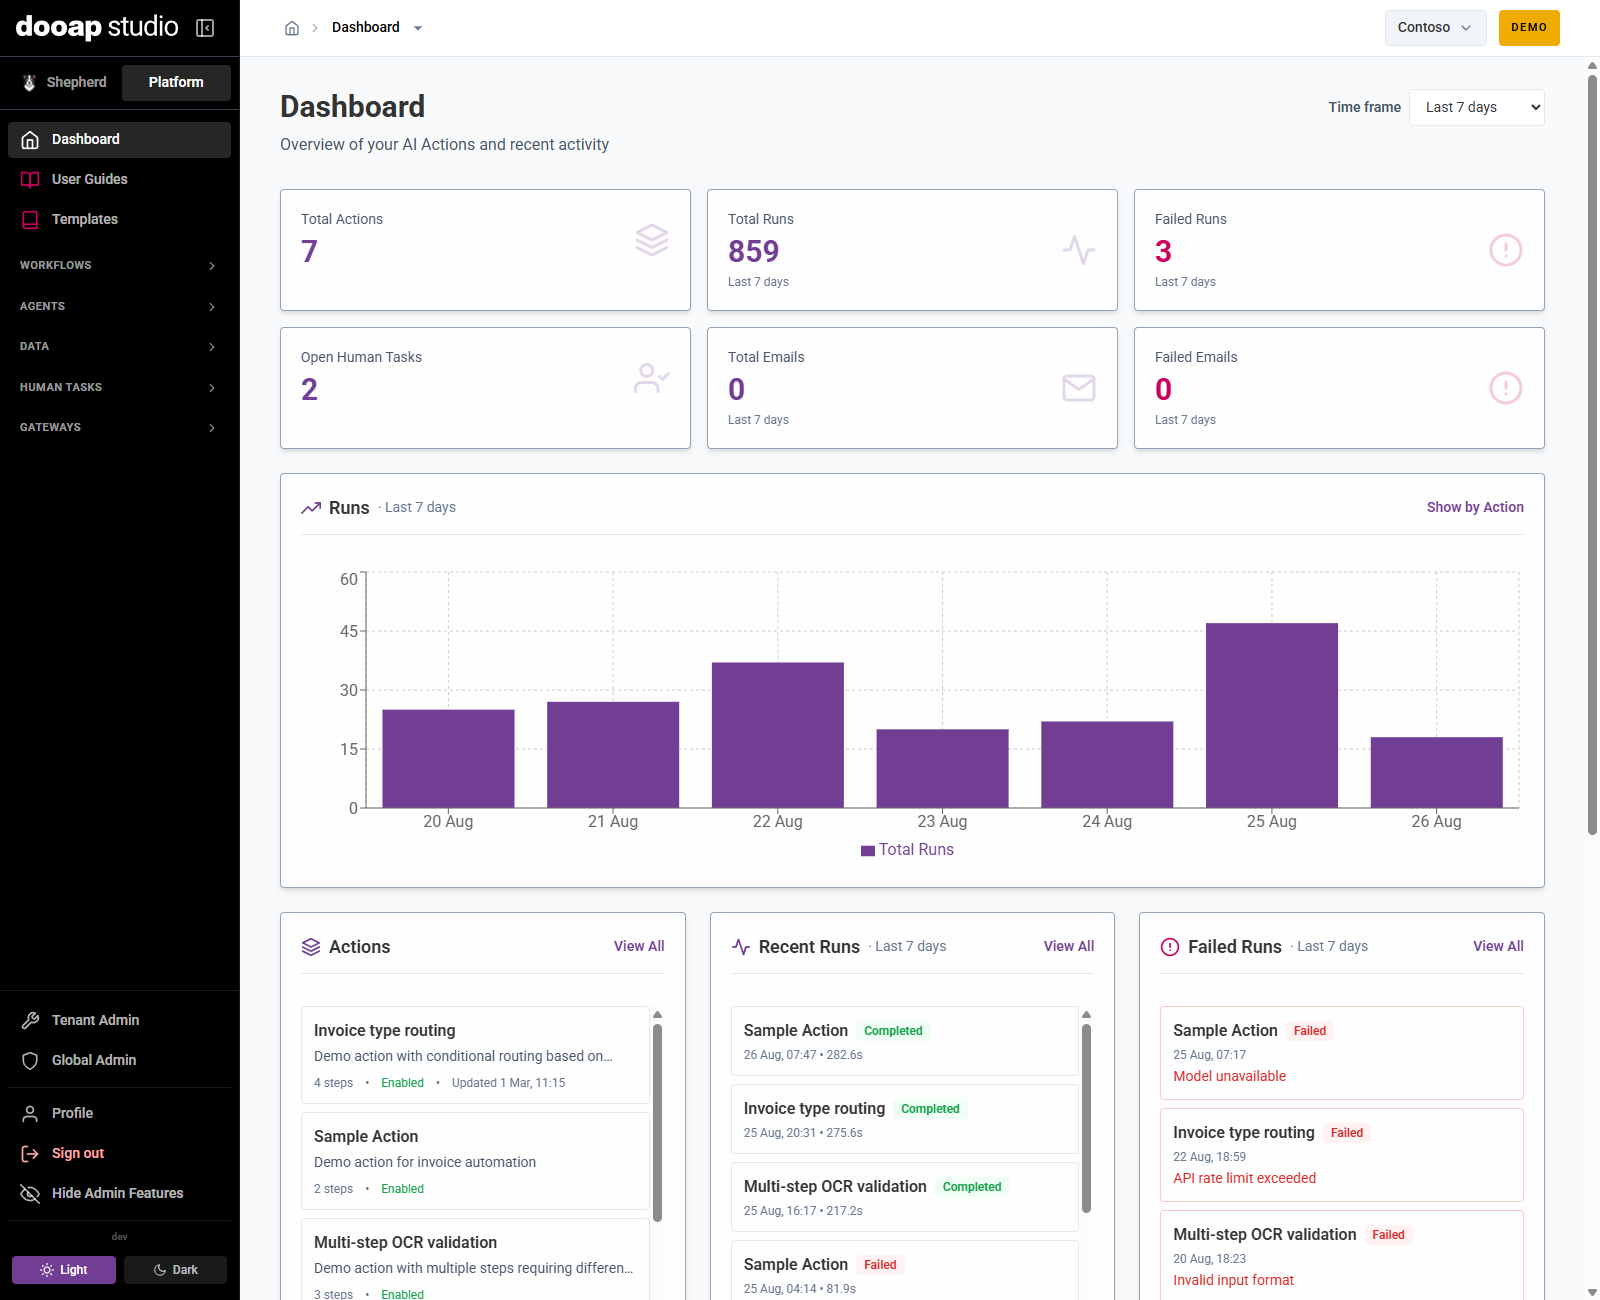Open the Time frame dropdown

(1476, 108)
